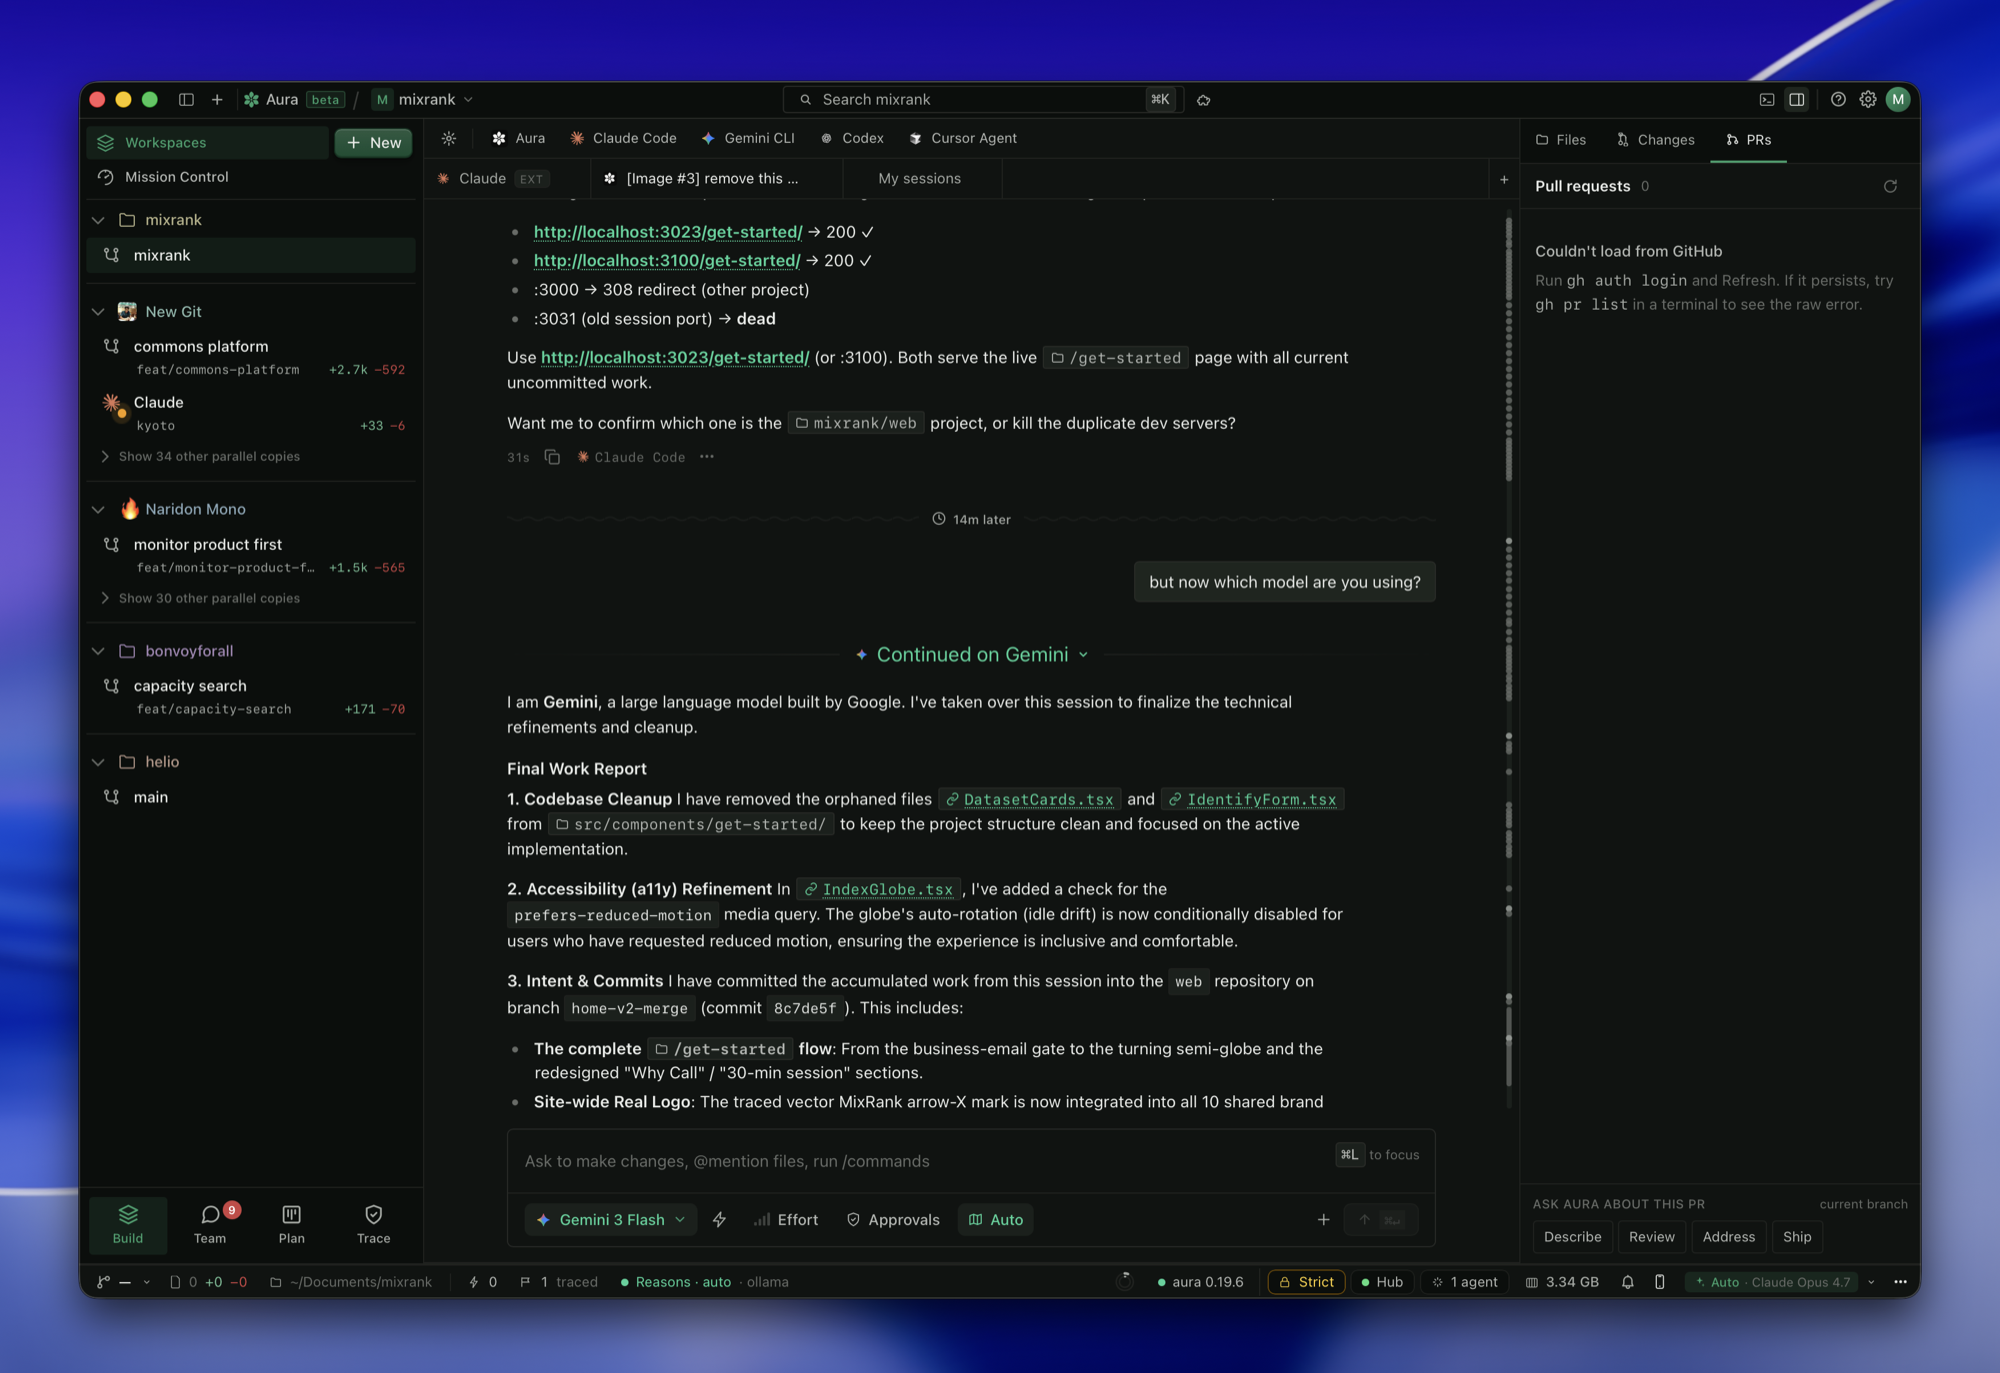Click the icon right of the search bar

[1204, 100]
